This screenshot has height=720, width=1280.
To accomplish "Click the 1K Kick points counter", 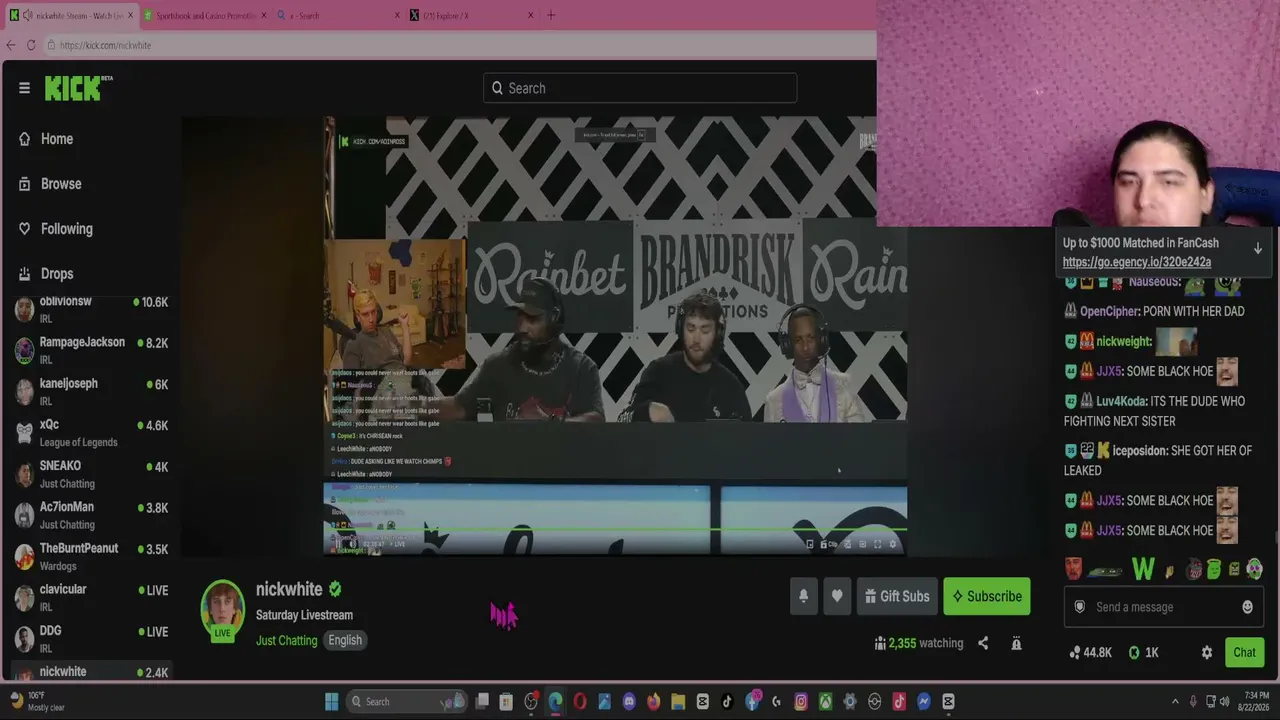I will click(1143, 652).
